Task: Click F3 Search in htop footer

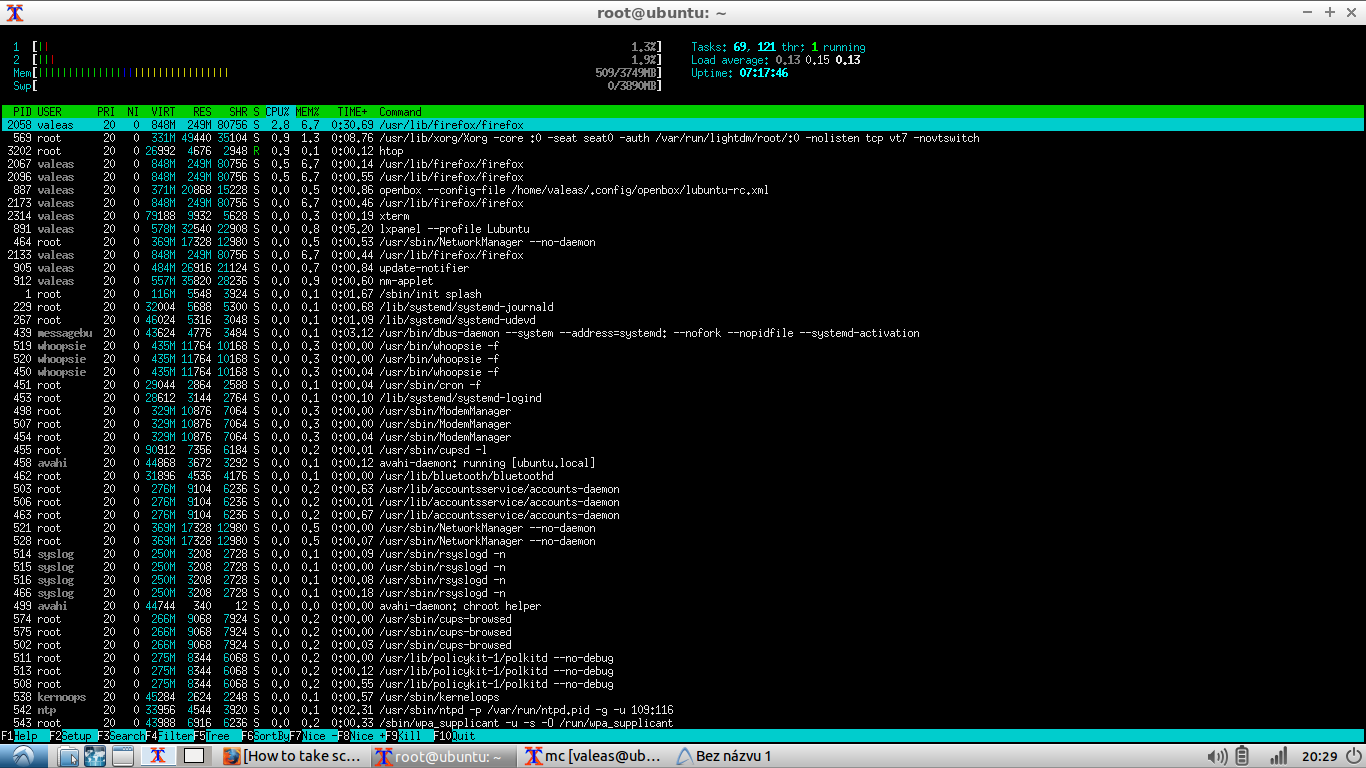Action: 121,735
